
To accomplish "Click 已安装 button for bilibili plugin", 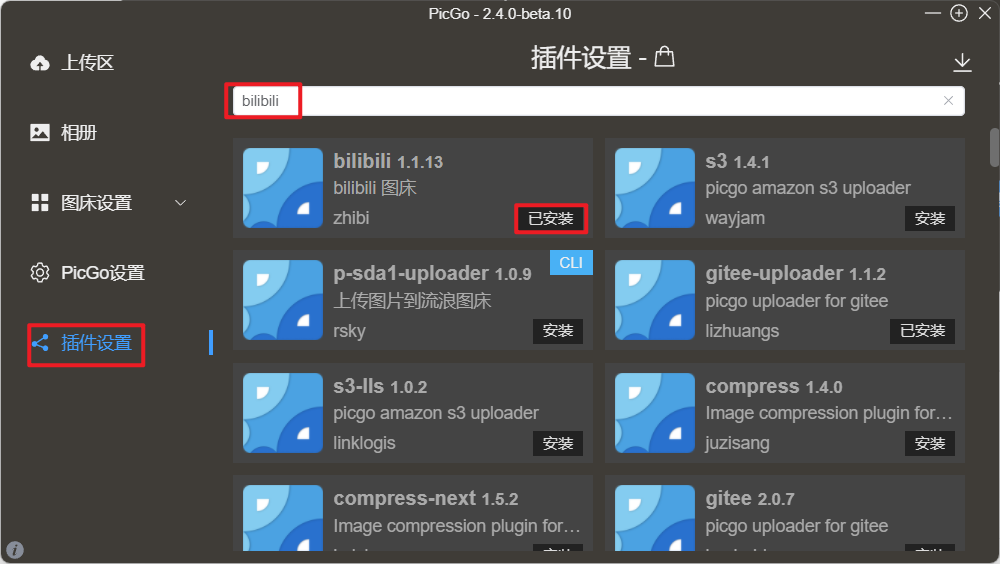I will coord(551,218).
